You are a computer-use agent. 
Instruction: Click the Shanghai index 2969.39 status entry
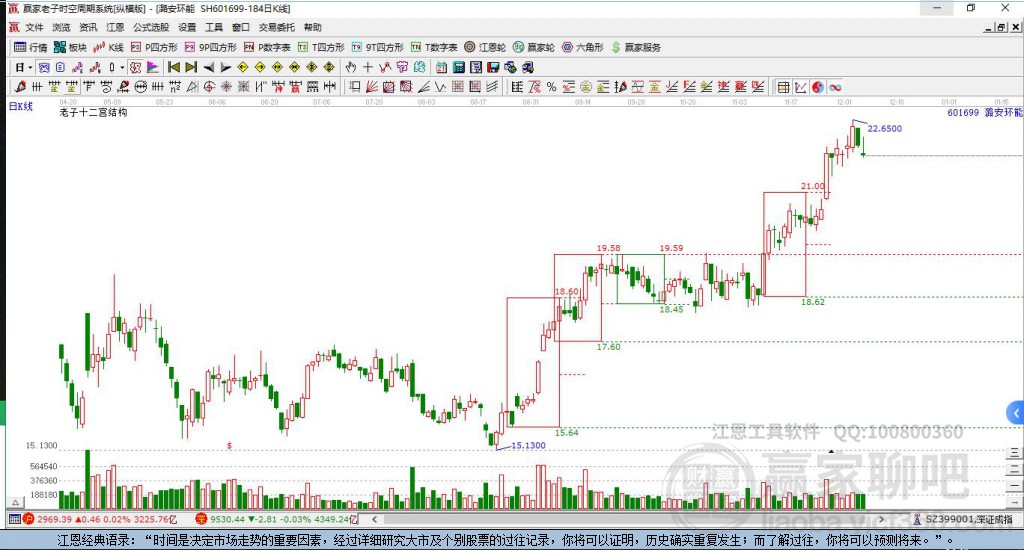point(100,519)
